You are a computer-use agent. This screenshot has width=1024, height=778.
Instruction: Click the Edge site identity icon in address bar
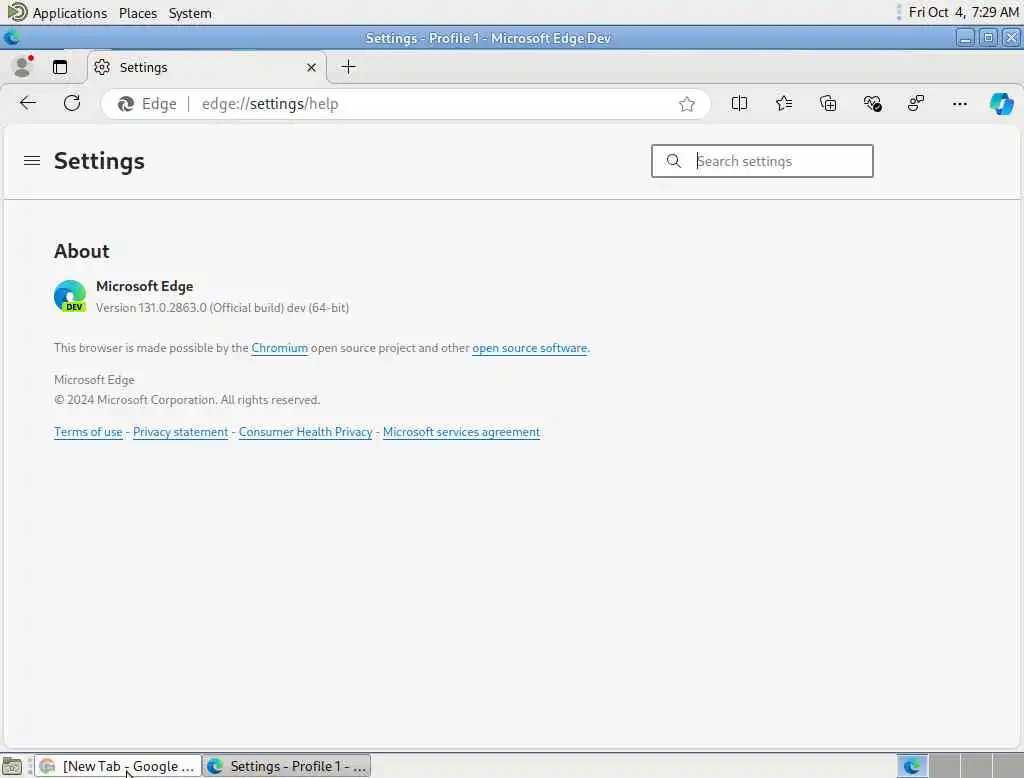[125, 104]
